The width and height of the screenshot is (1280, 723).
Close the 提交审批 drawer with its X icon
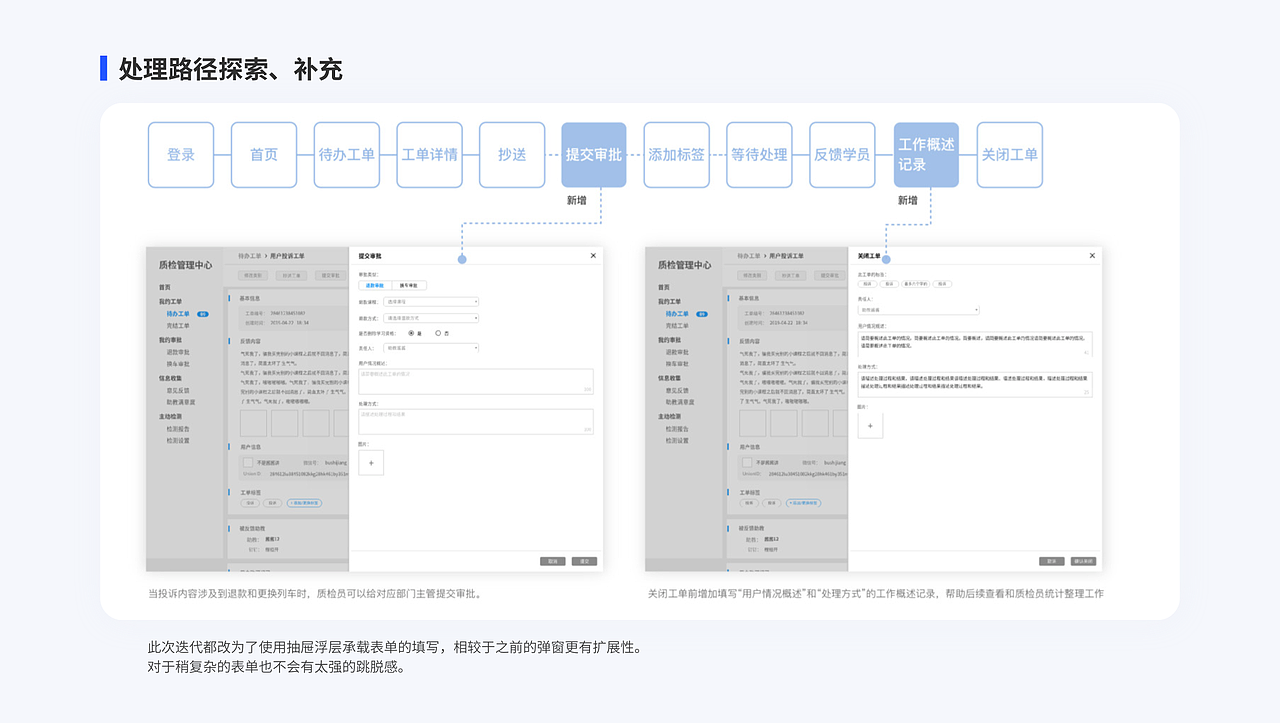pos(591,256)
